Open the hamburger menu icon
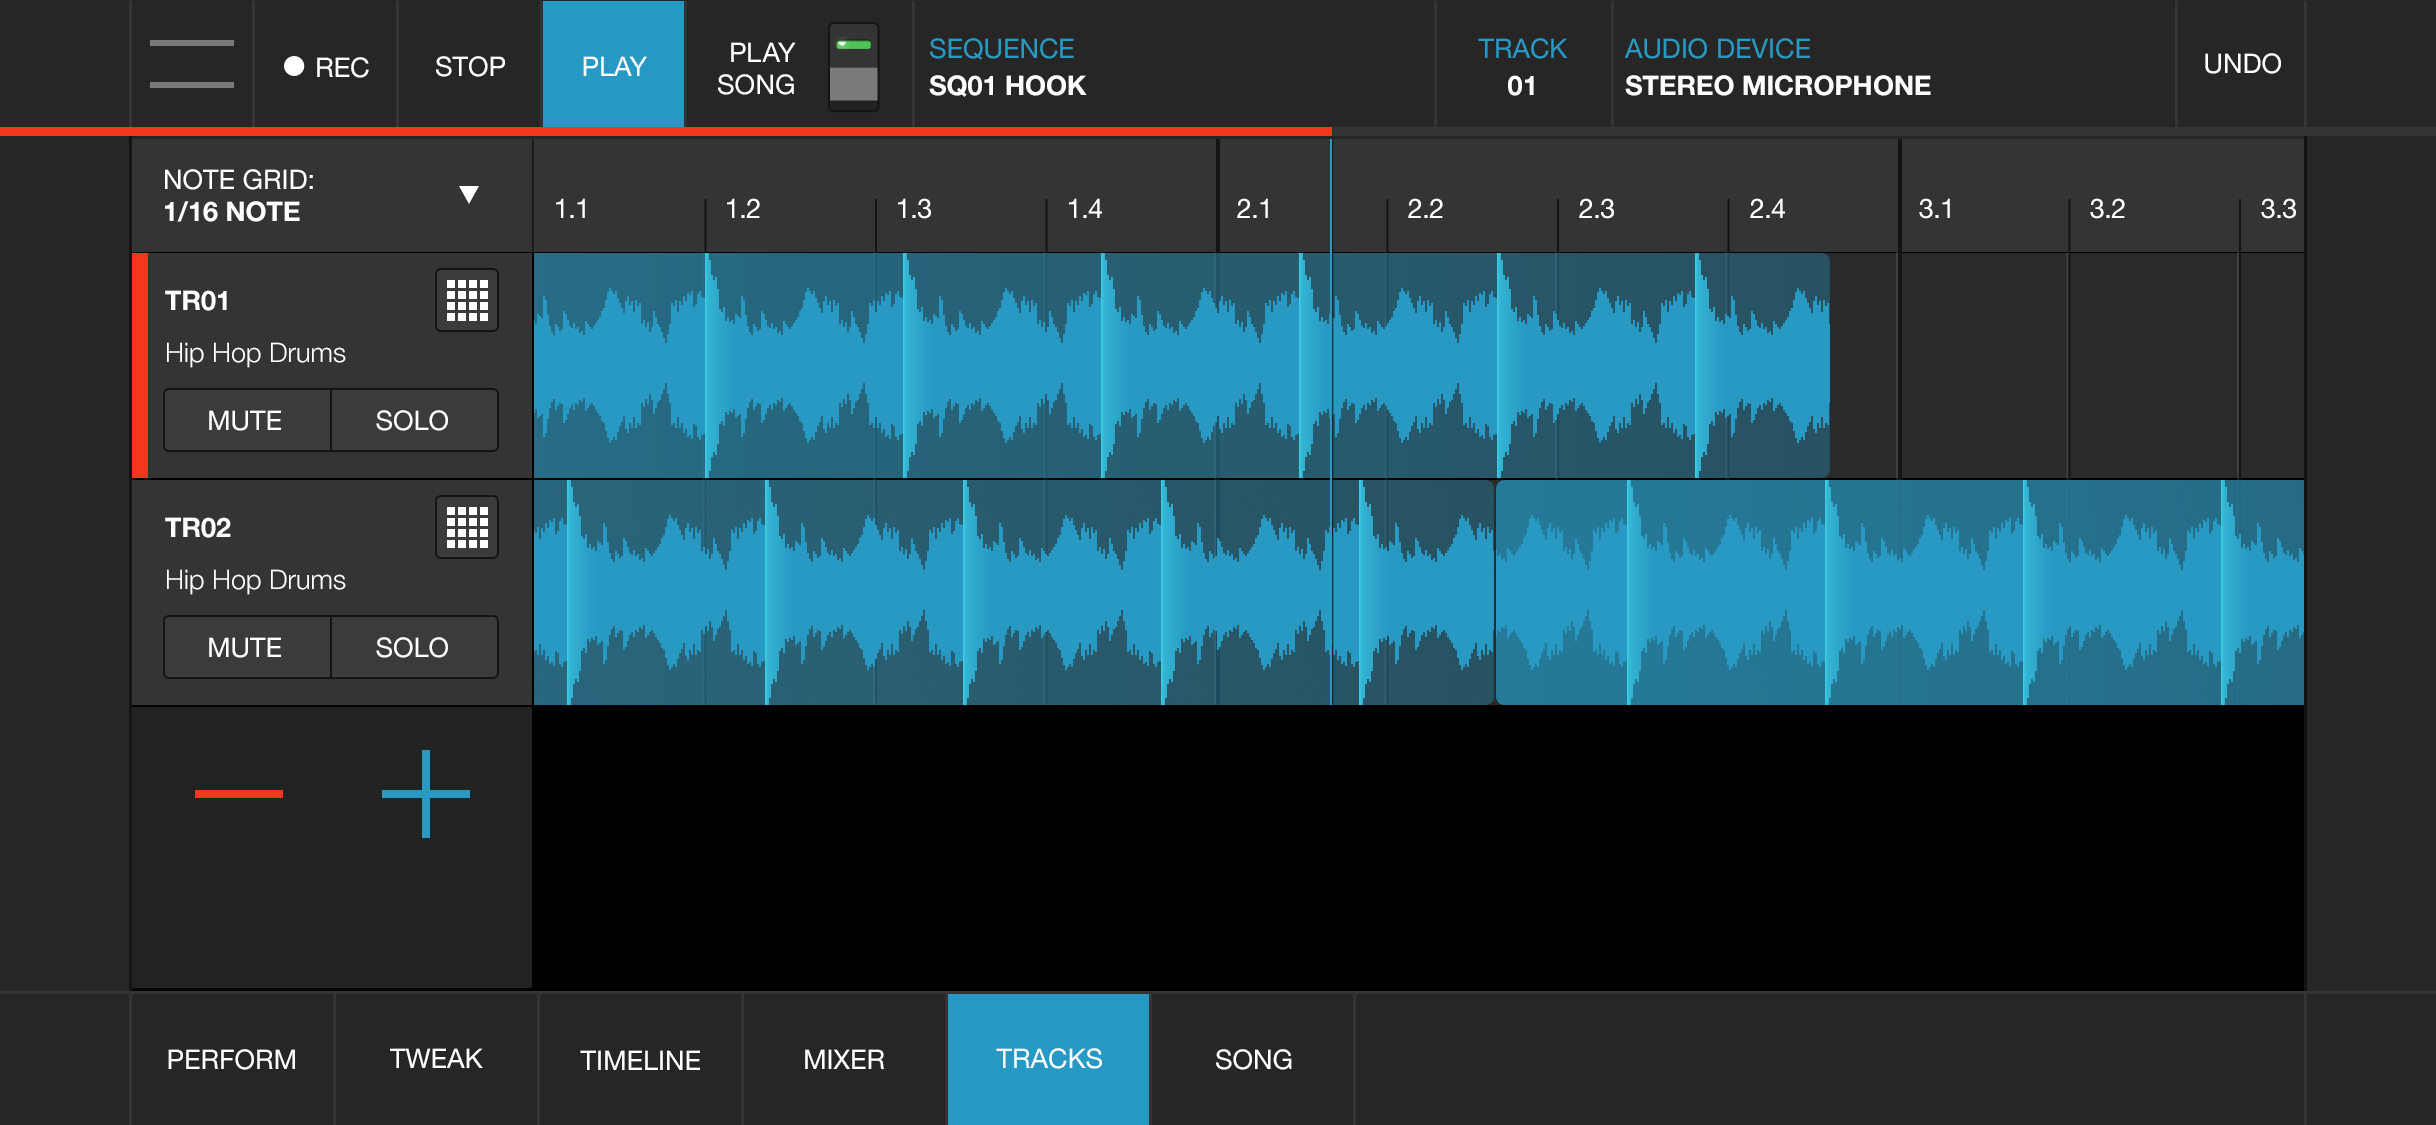 pos(191,64)
